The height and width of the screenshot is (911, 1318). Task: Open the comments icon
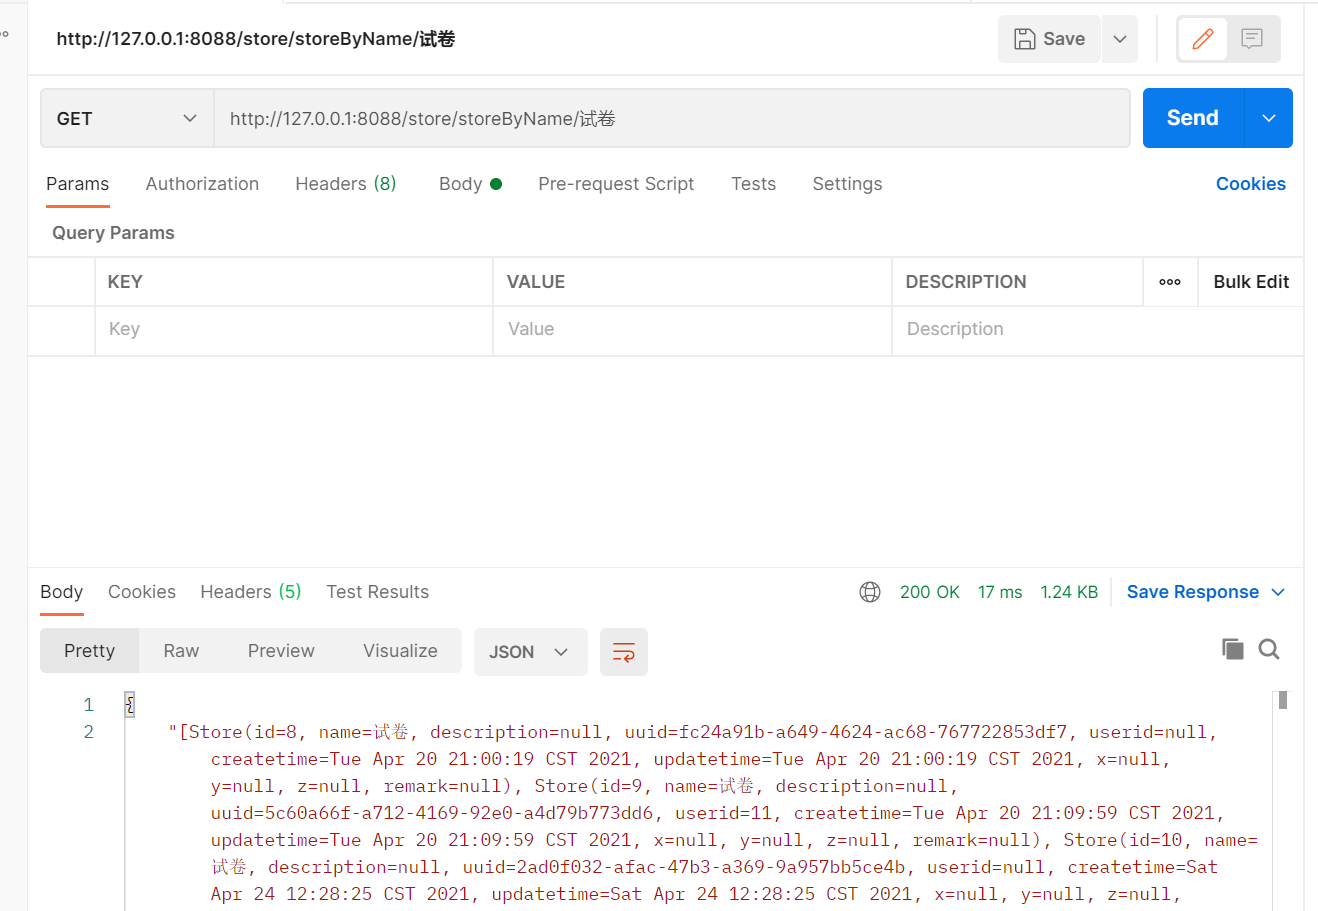point(1252,39)
